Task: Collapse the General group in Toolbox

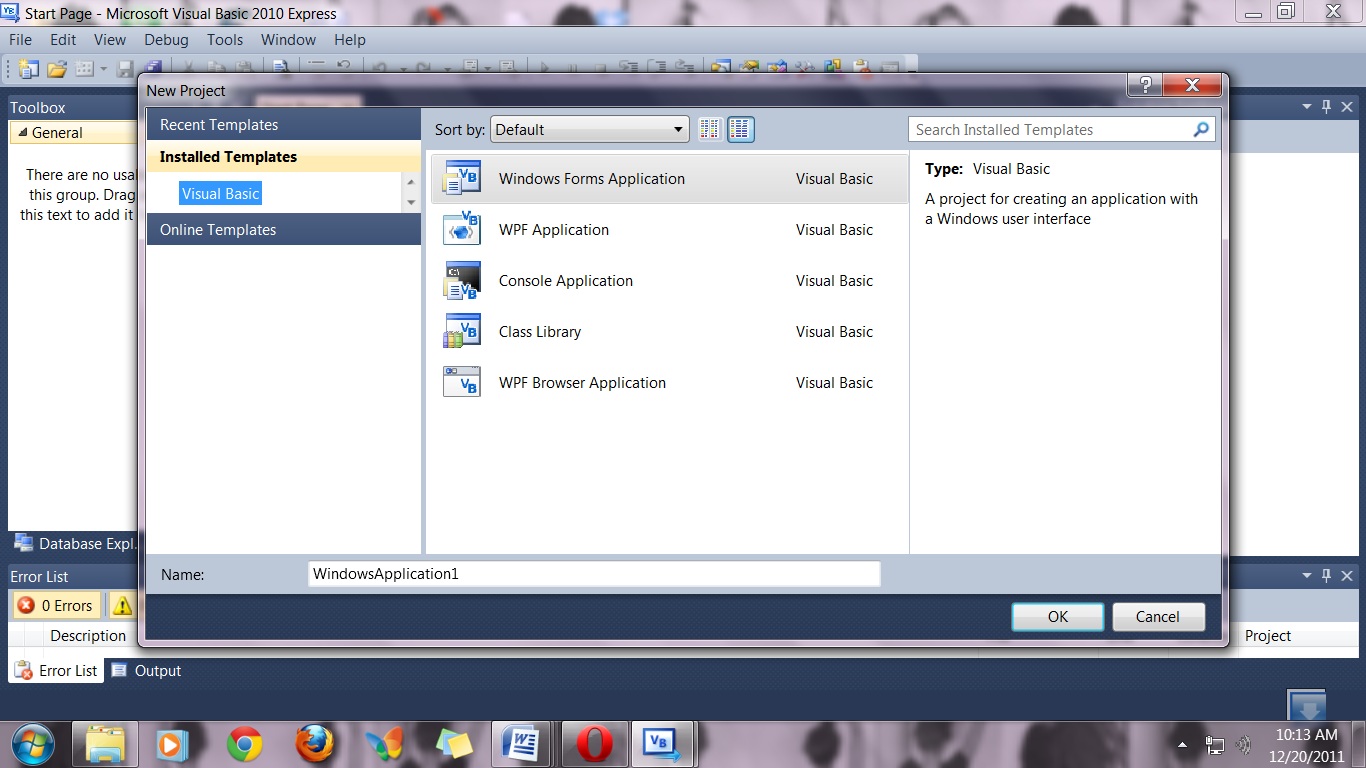Action: click(x=21, y=132)
